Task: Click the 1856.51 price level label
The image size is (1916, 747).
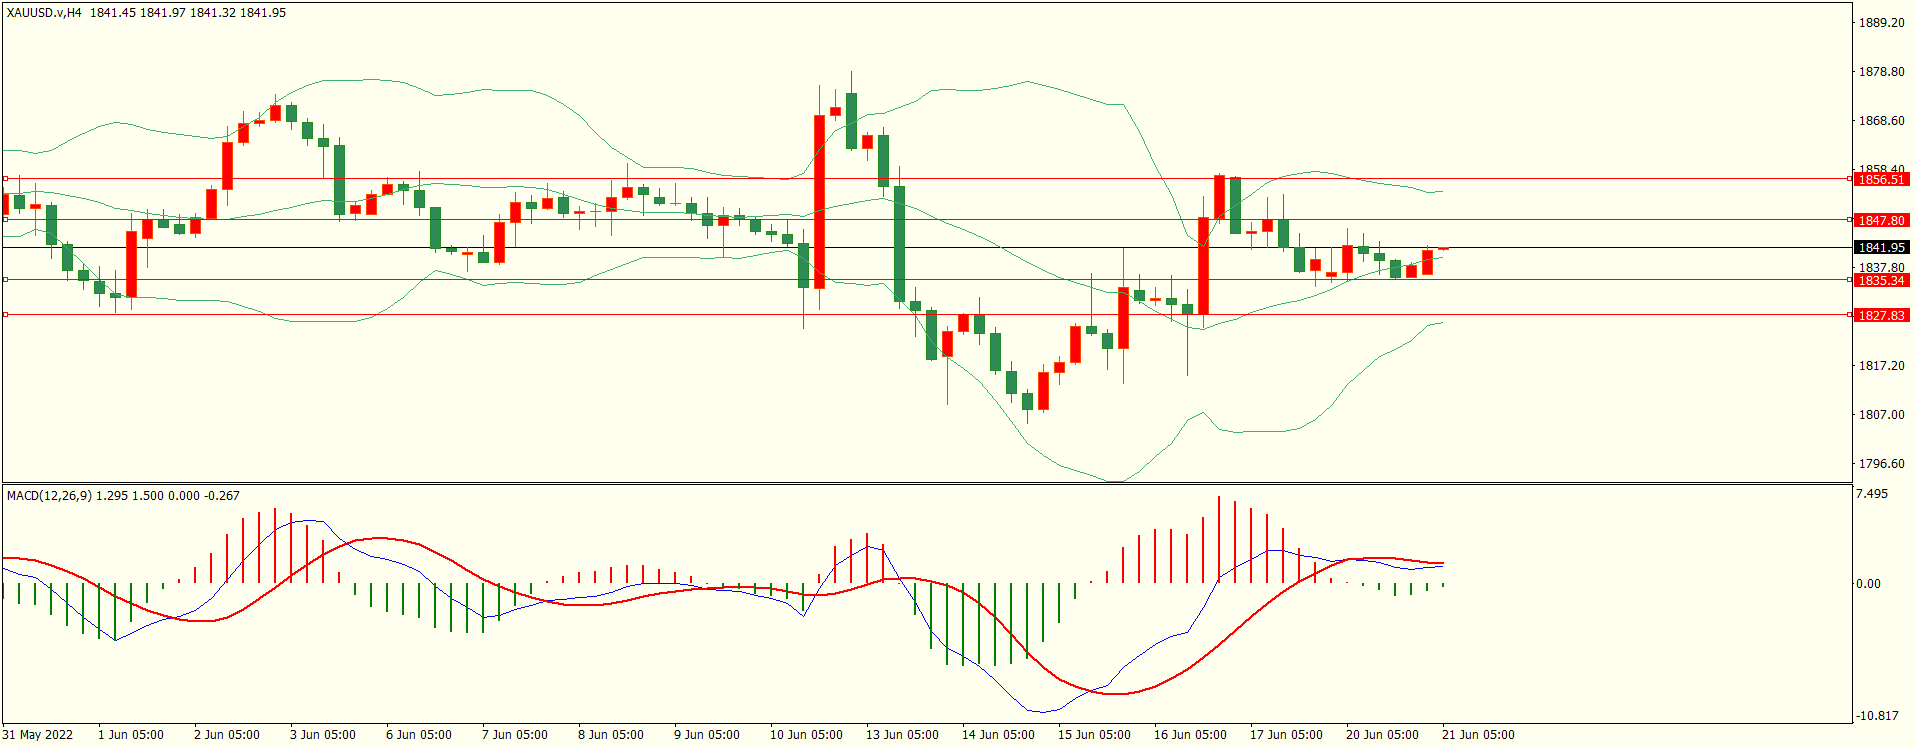Action: click(x=1881, y=180)
